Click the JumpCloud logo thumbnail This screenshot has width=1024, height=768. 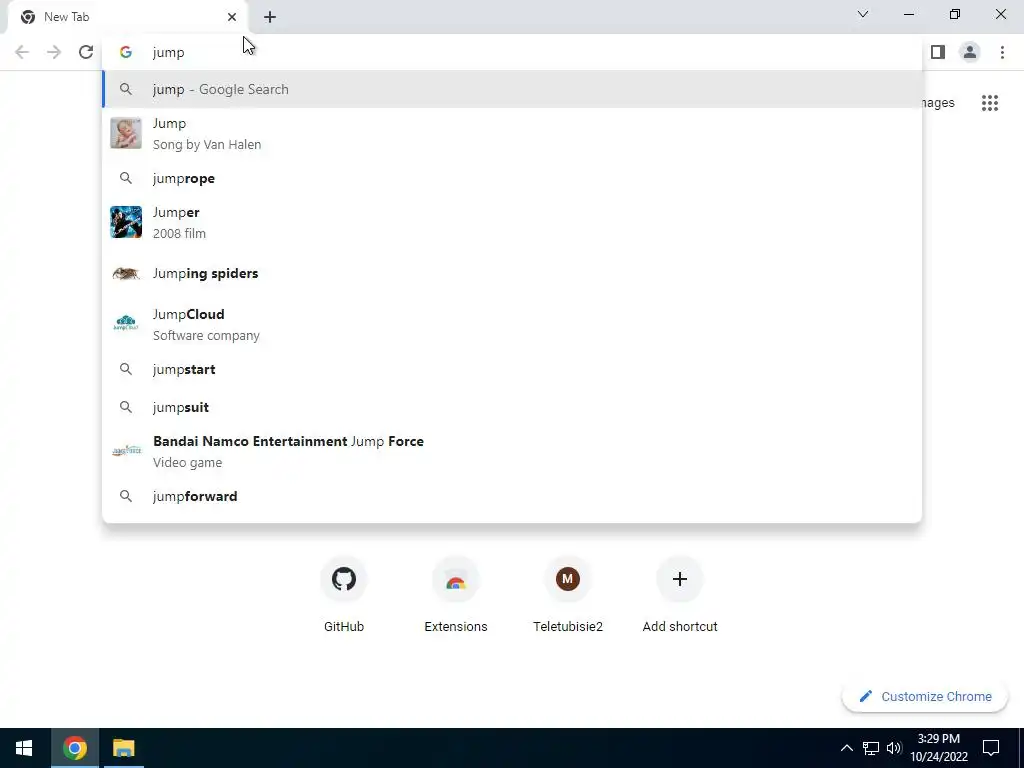click(126, 323)
